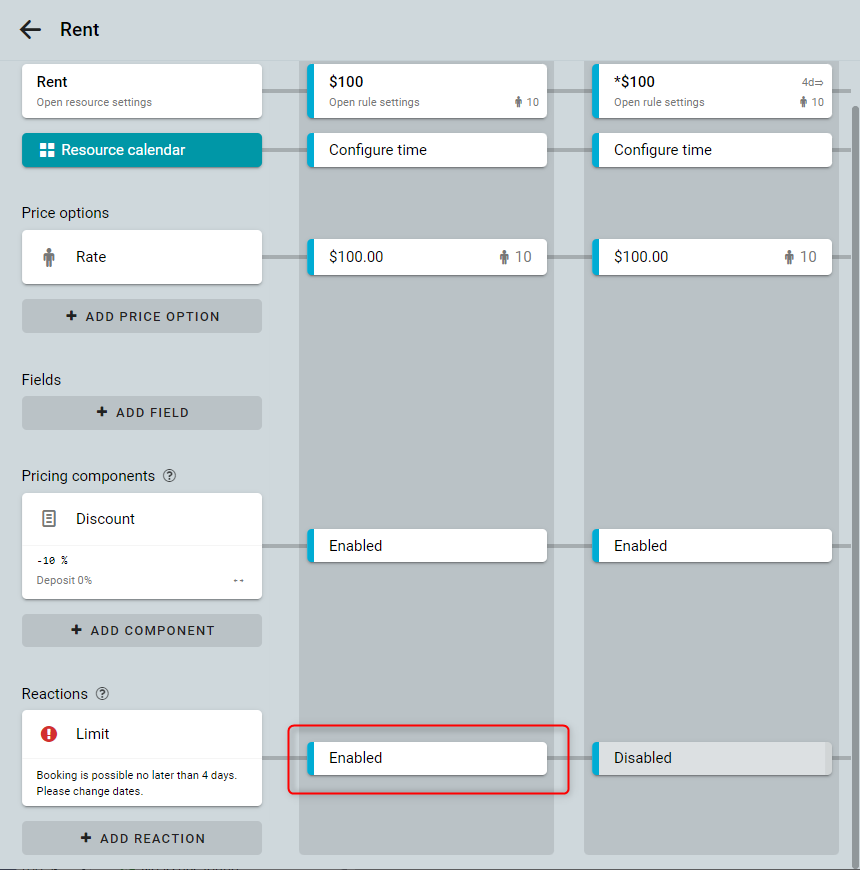This screenshot has height=870, width=860.
Task: Toggle first column Limit reaction Enabled cell
Action: pyautogui.click(x=428, y=758)
